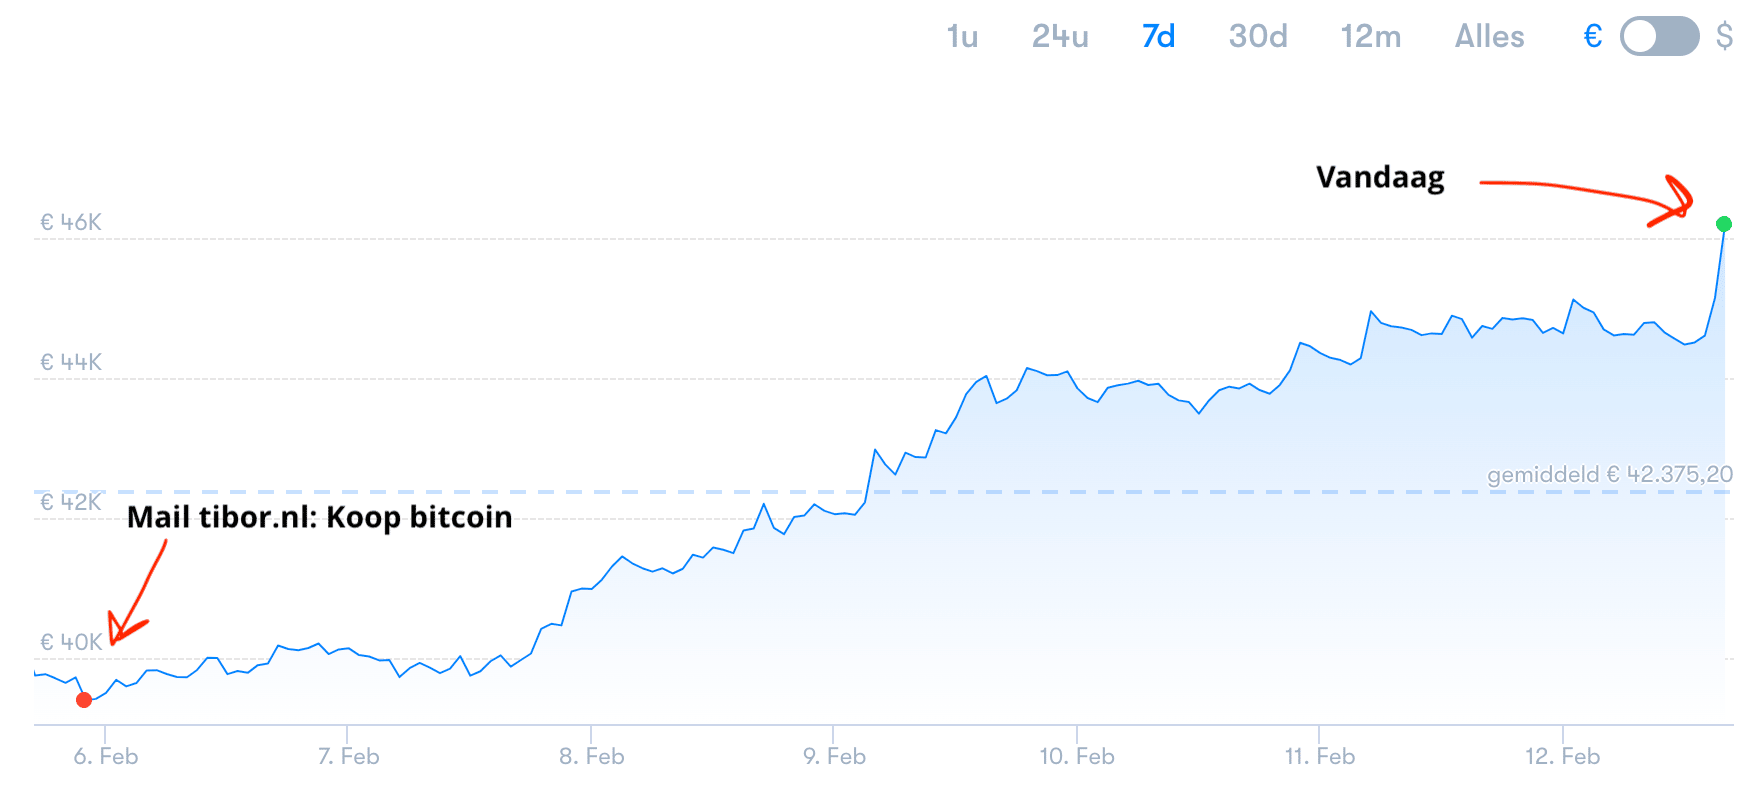
Task: Click the € 40K price axis label
Action: tap(70, 642)
